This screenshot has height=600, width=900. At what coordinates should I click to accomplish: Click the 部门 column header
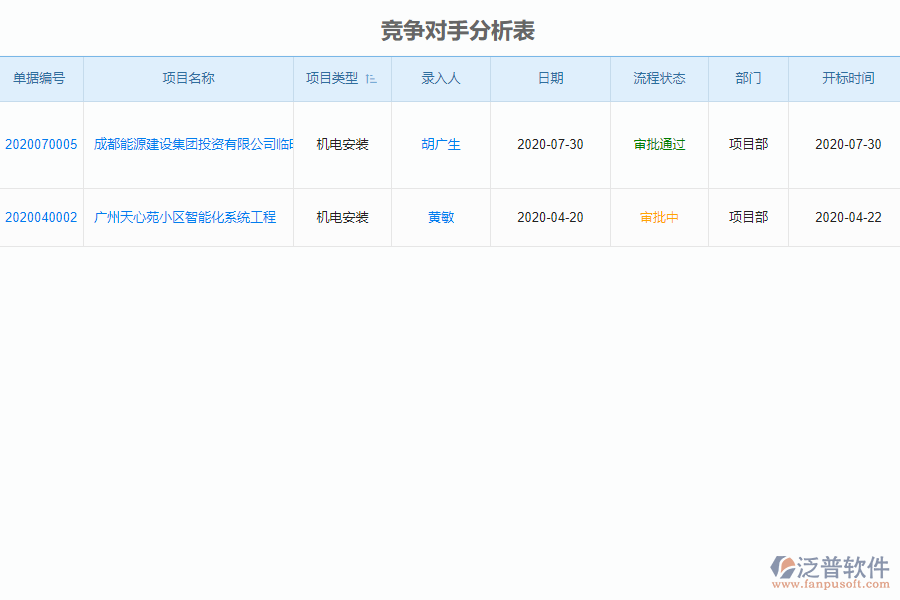click(x=748, y=78)
